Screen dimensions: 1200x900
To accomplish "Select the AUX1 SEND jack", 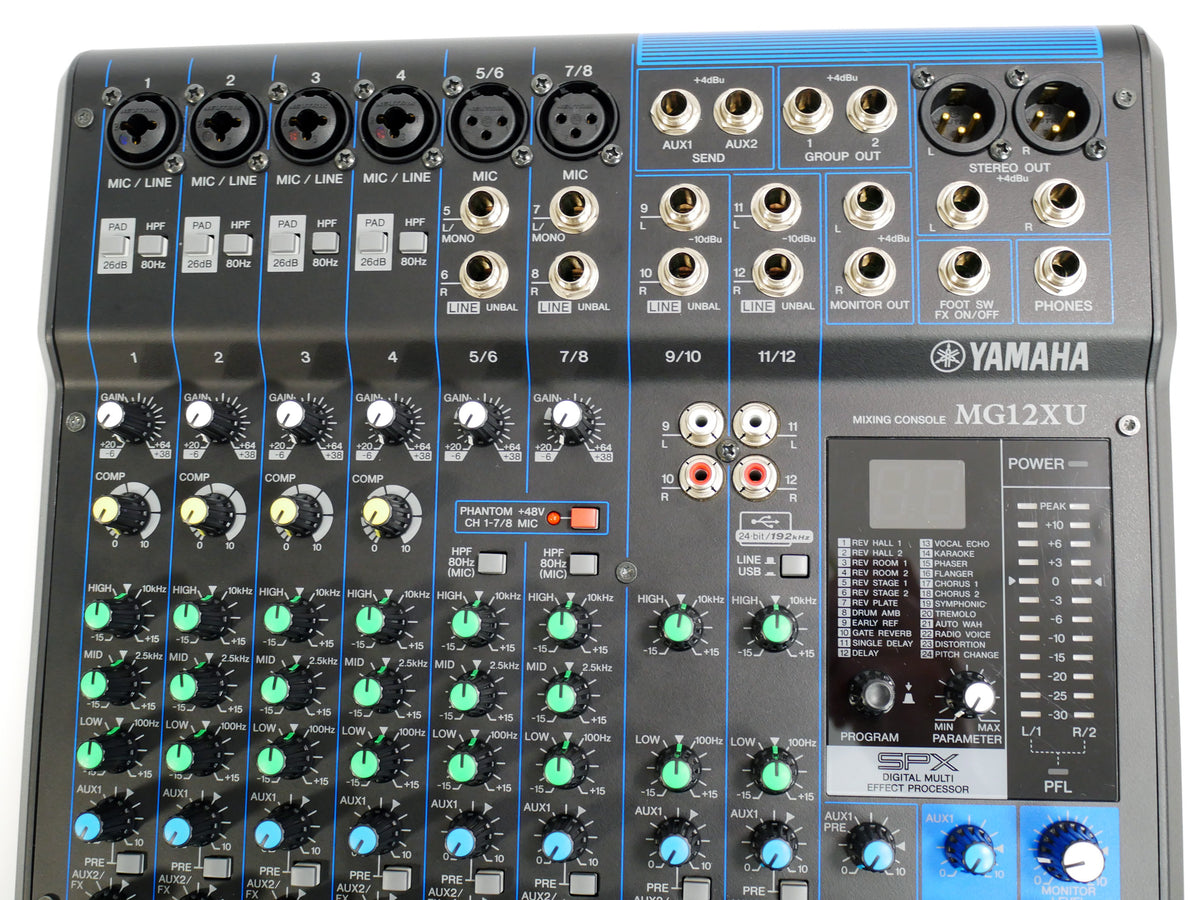I will click(676, 111).
